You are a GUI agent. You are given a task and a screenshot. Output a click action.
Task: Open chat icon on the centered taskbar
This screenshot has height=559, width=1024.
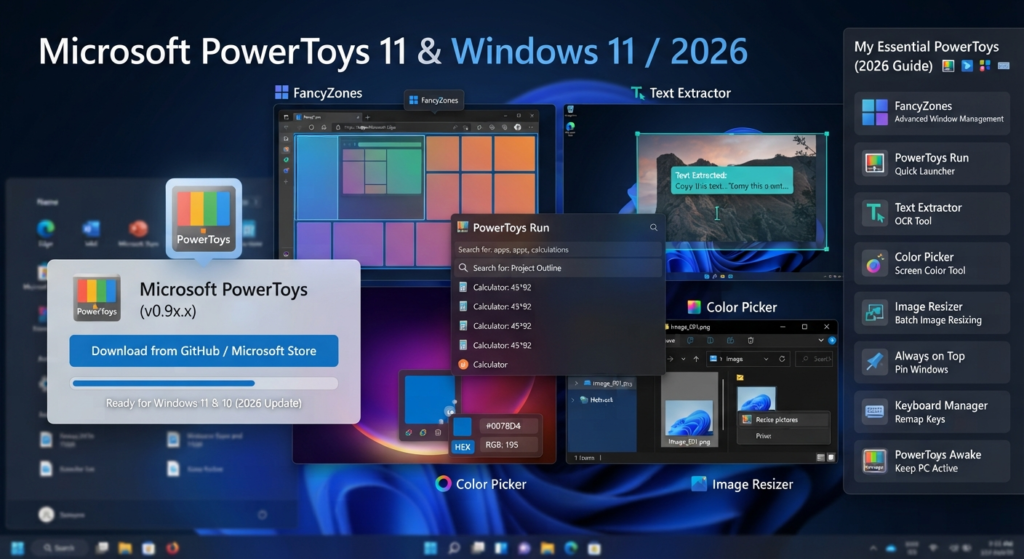tap(524, 548)
